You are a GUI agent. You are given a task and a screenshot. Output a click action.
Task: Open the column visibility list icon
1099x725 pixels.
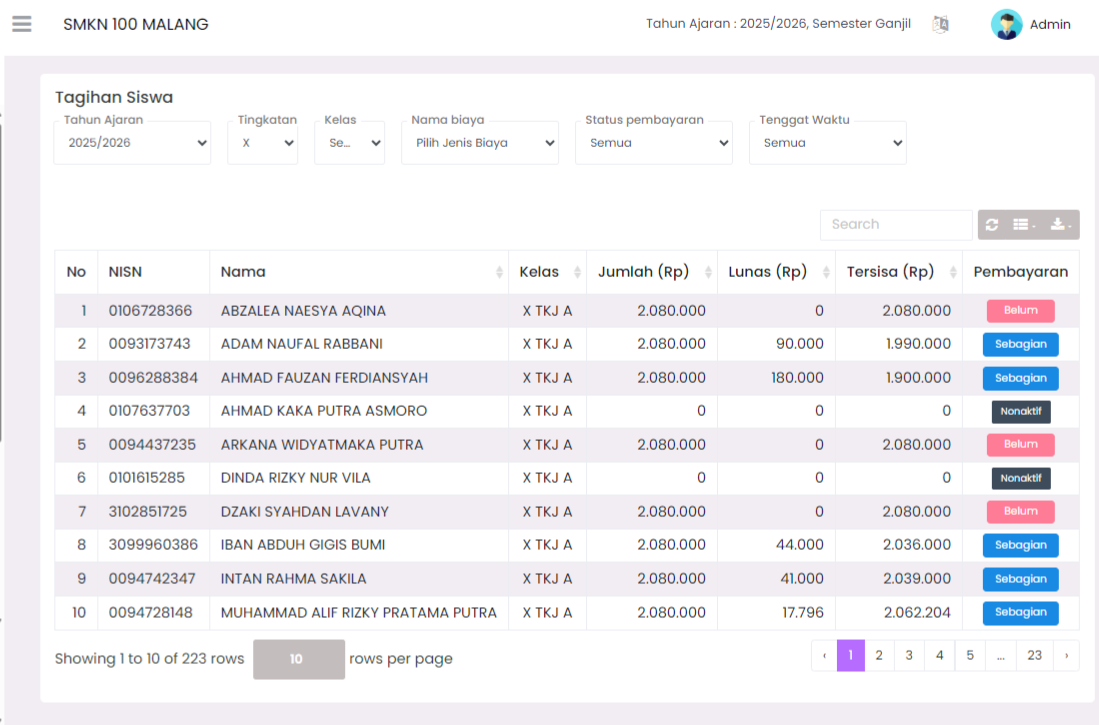click(x=1024, y=225)
